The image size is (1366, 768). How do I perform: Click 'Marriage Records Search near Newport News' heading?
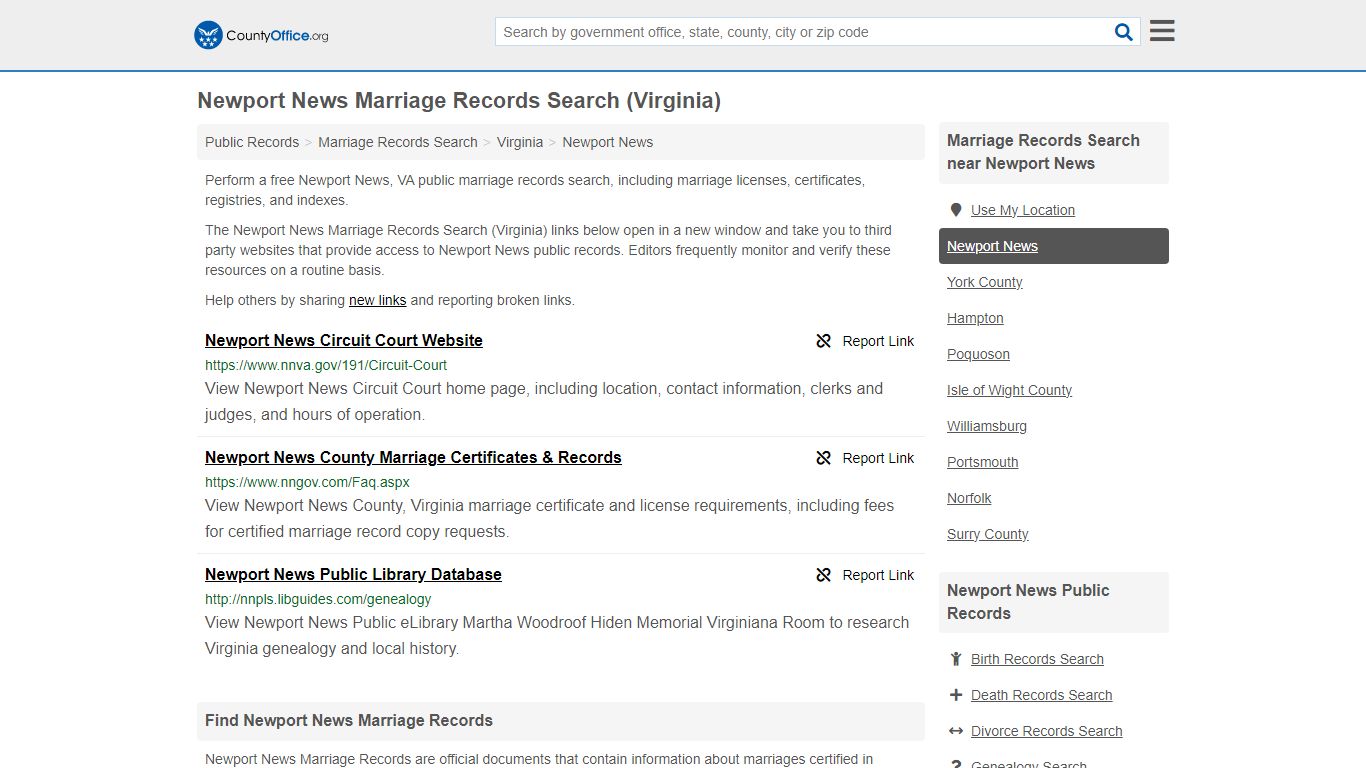[1043, 152]
